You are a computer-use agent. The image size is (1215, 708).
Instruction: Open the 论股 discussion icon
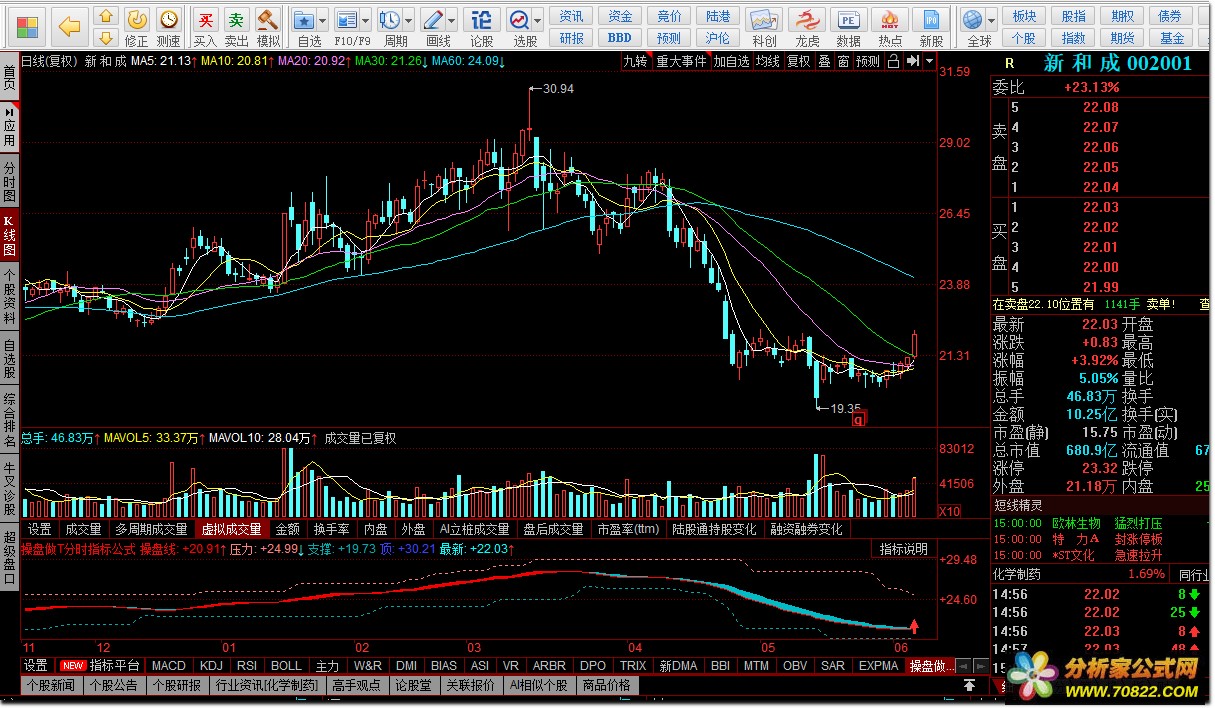tap(481, 27)
